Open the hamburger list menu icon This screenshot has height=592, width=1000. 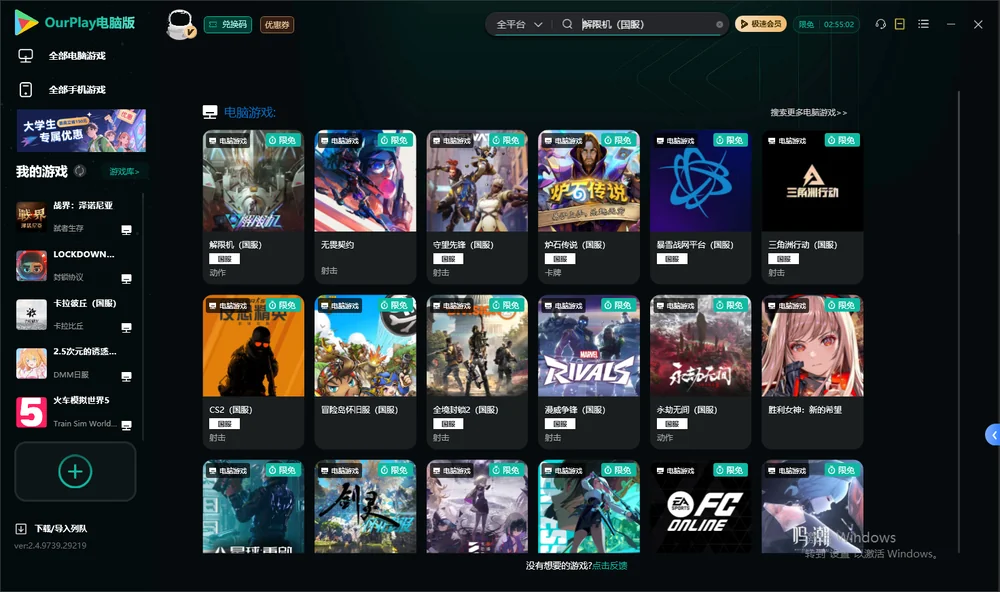(x=923, y=24)
